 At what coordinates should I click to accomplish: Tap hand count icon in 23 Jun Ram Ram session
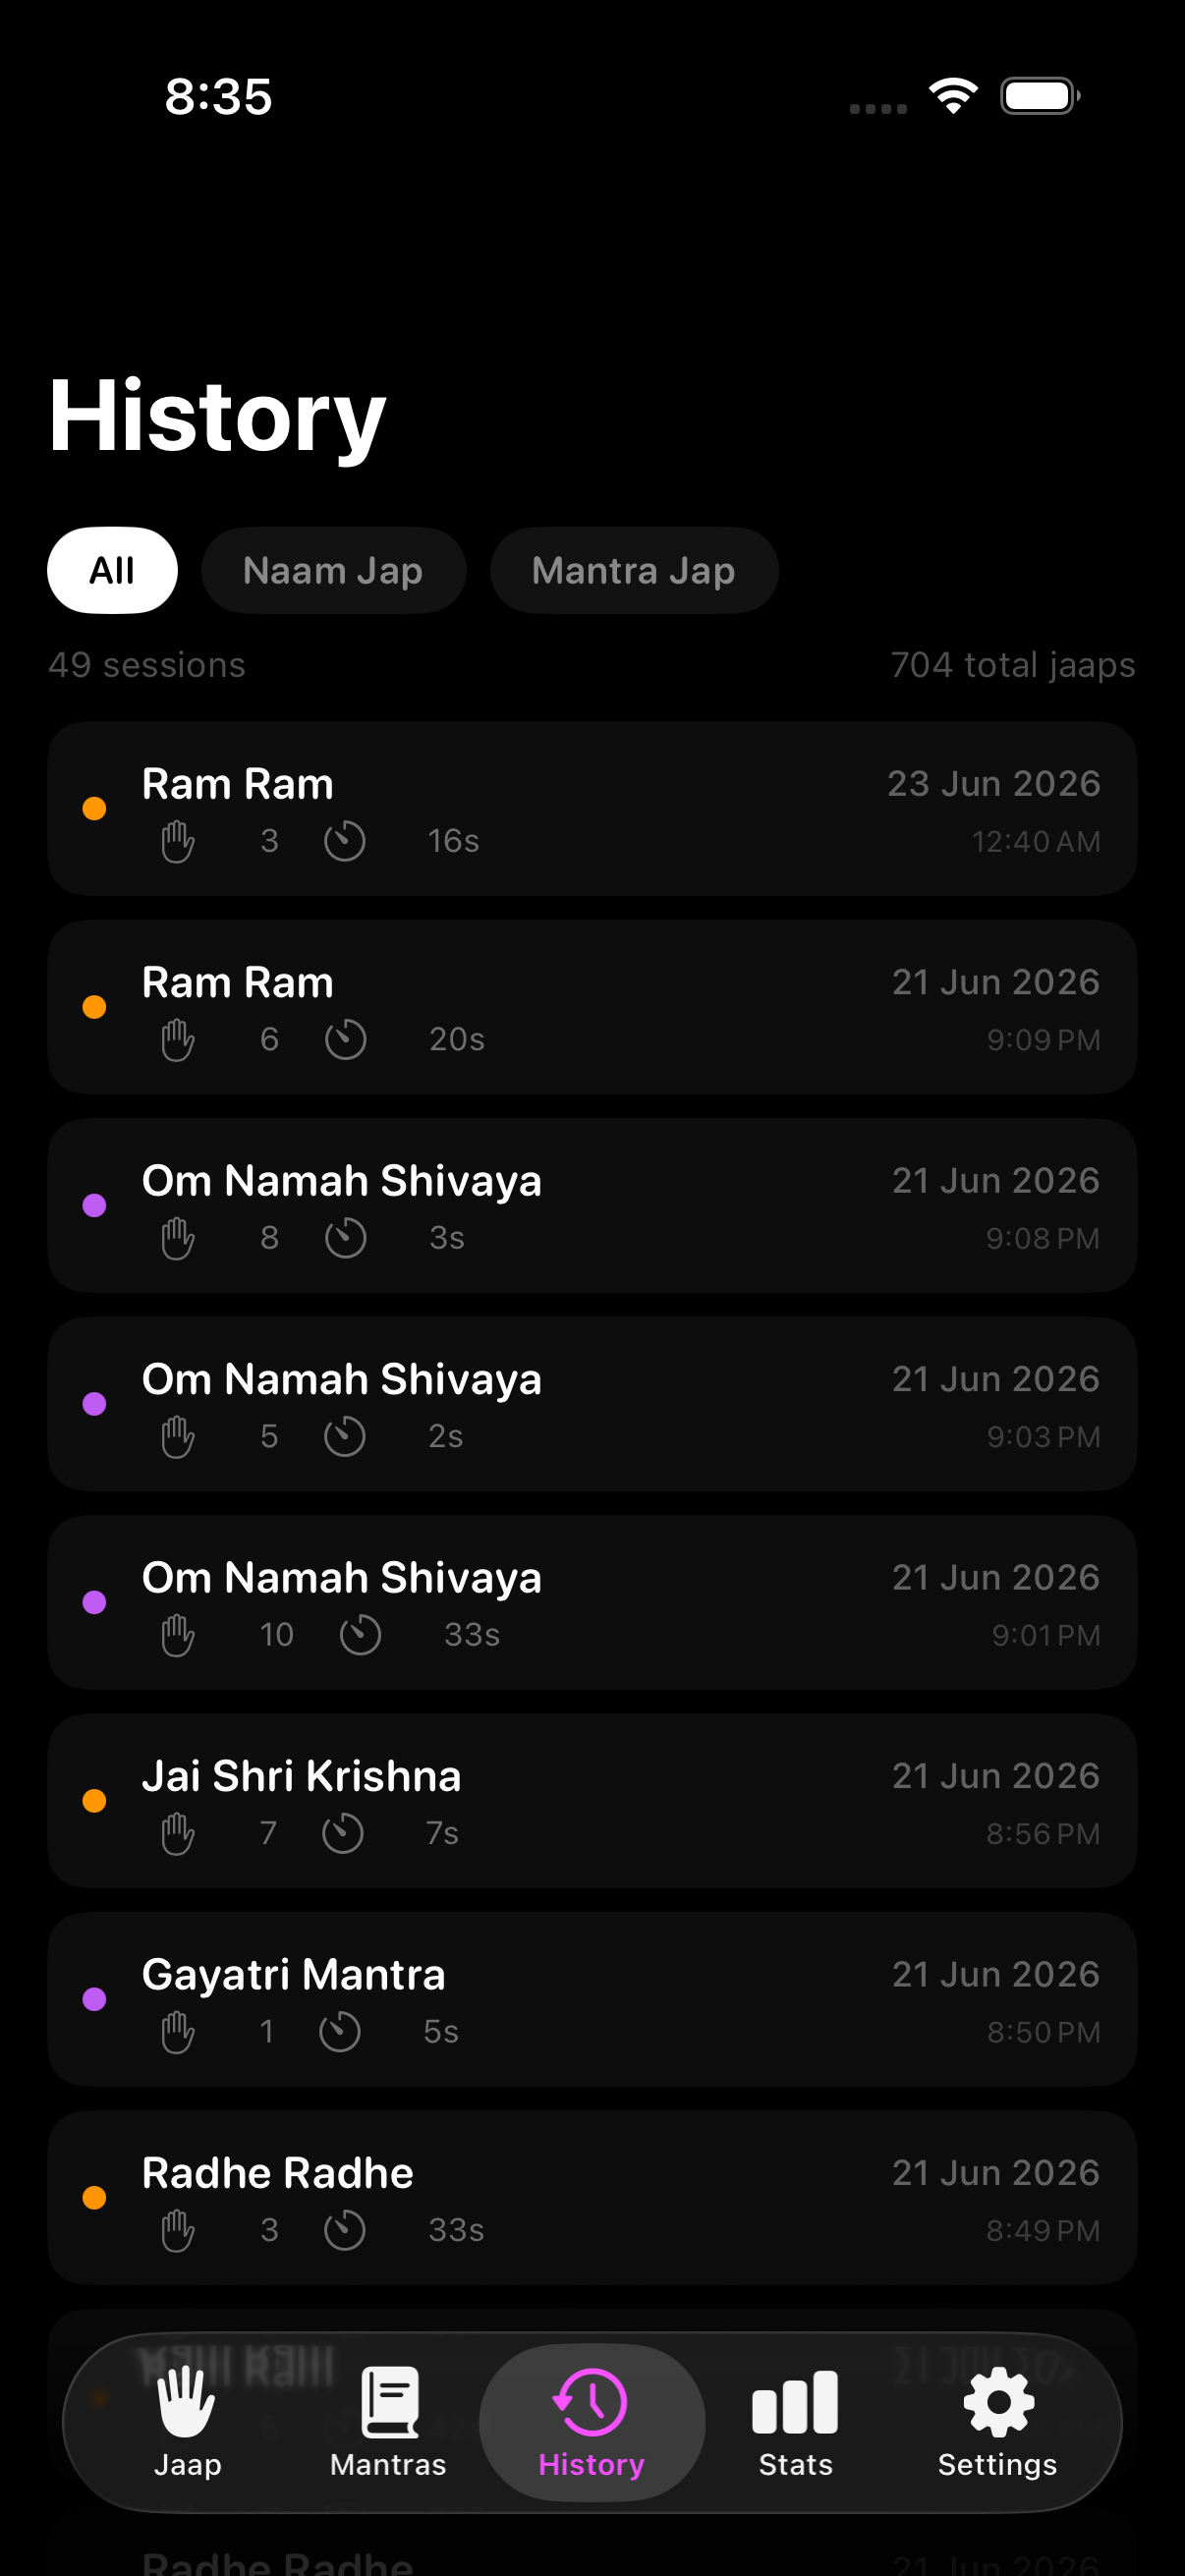click(x=178, y=841)
